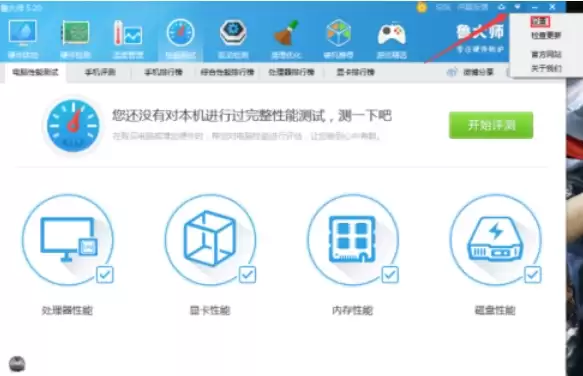Open the game controller icon in toolbar
The height and width of the screenshot is (376, 583).
(x=391, y=34)
